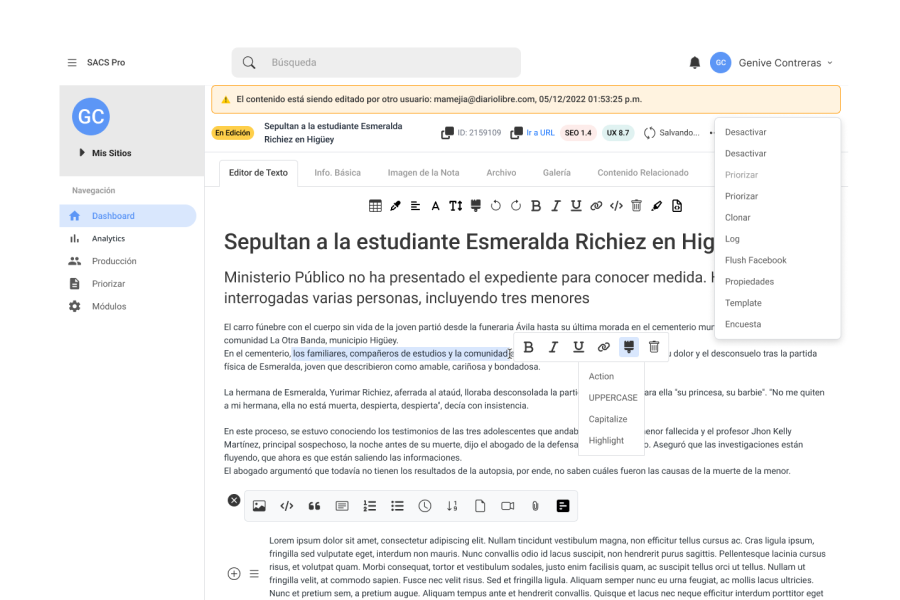
Task: Toggle the hamburger menu beside SACS Pro
Action: 72,63
